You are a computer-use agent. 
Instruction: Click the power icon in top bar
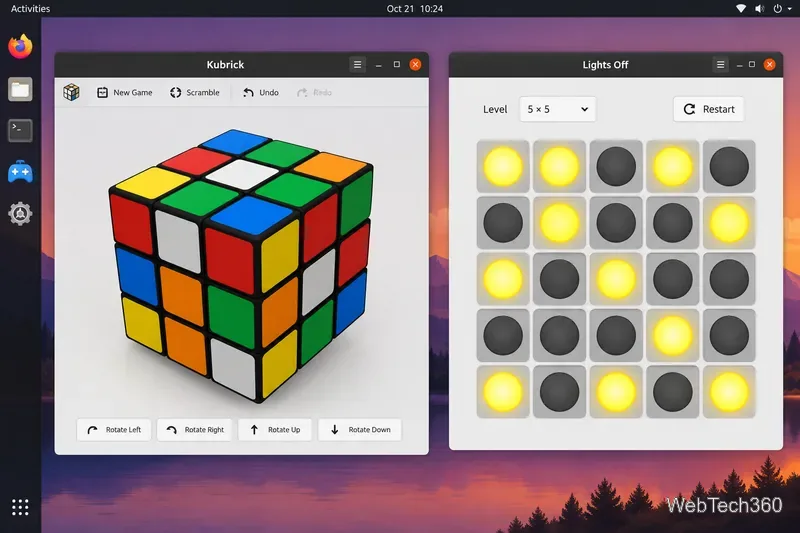click(x=778, y=9)
